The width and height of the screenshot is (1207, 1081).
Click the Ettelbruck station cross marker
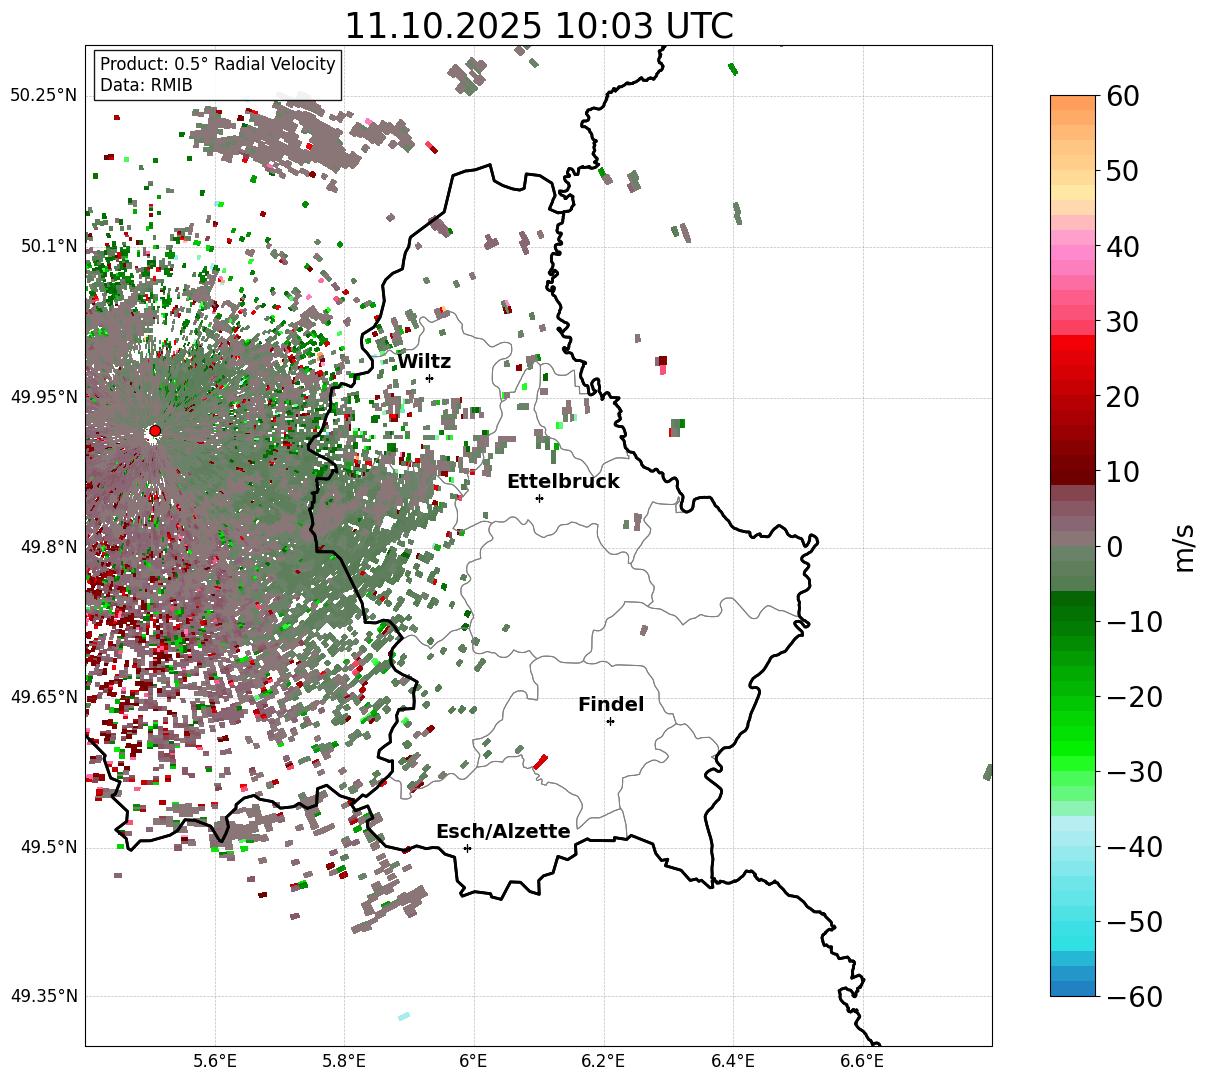click(x=539, y=498)
